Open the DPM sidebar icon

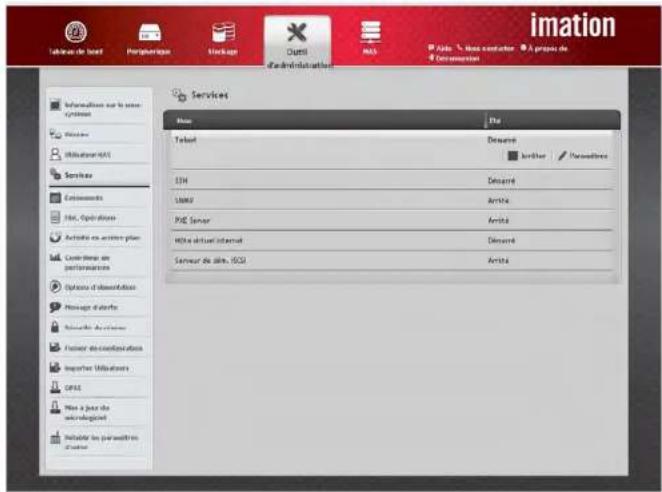click(x=55, y=387)
